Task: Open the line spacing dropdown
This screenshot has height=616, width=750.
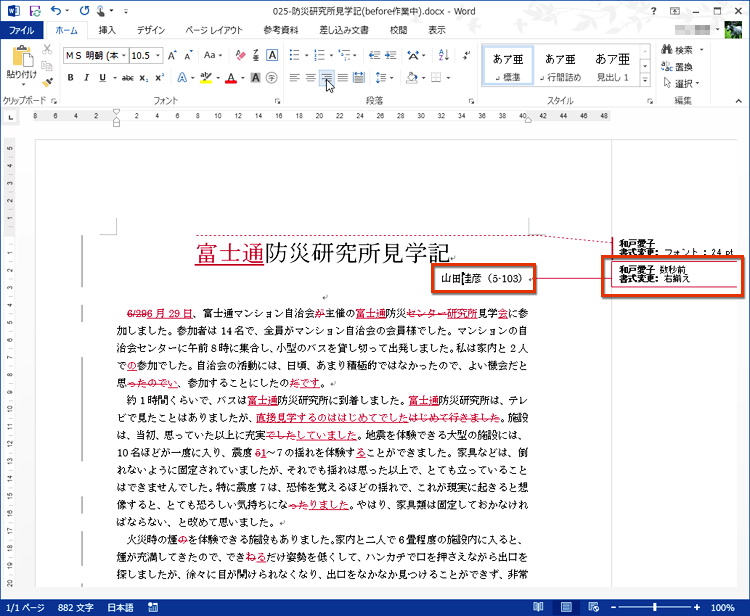Action: pos(392,77)
